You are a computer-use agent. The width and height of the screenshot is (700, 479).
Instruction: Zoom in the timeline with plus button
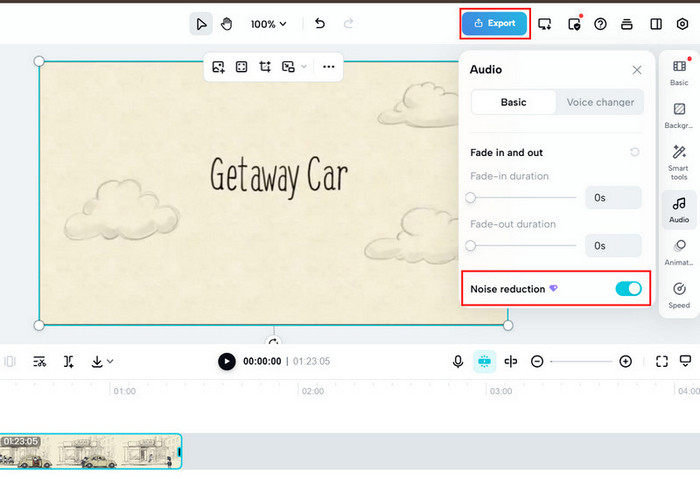click(x=625, y=361)
